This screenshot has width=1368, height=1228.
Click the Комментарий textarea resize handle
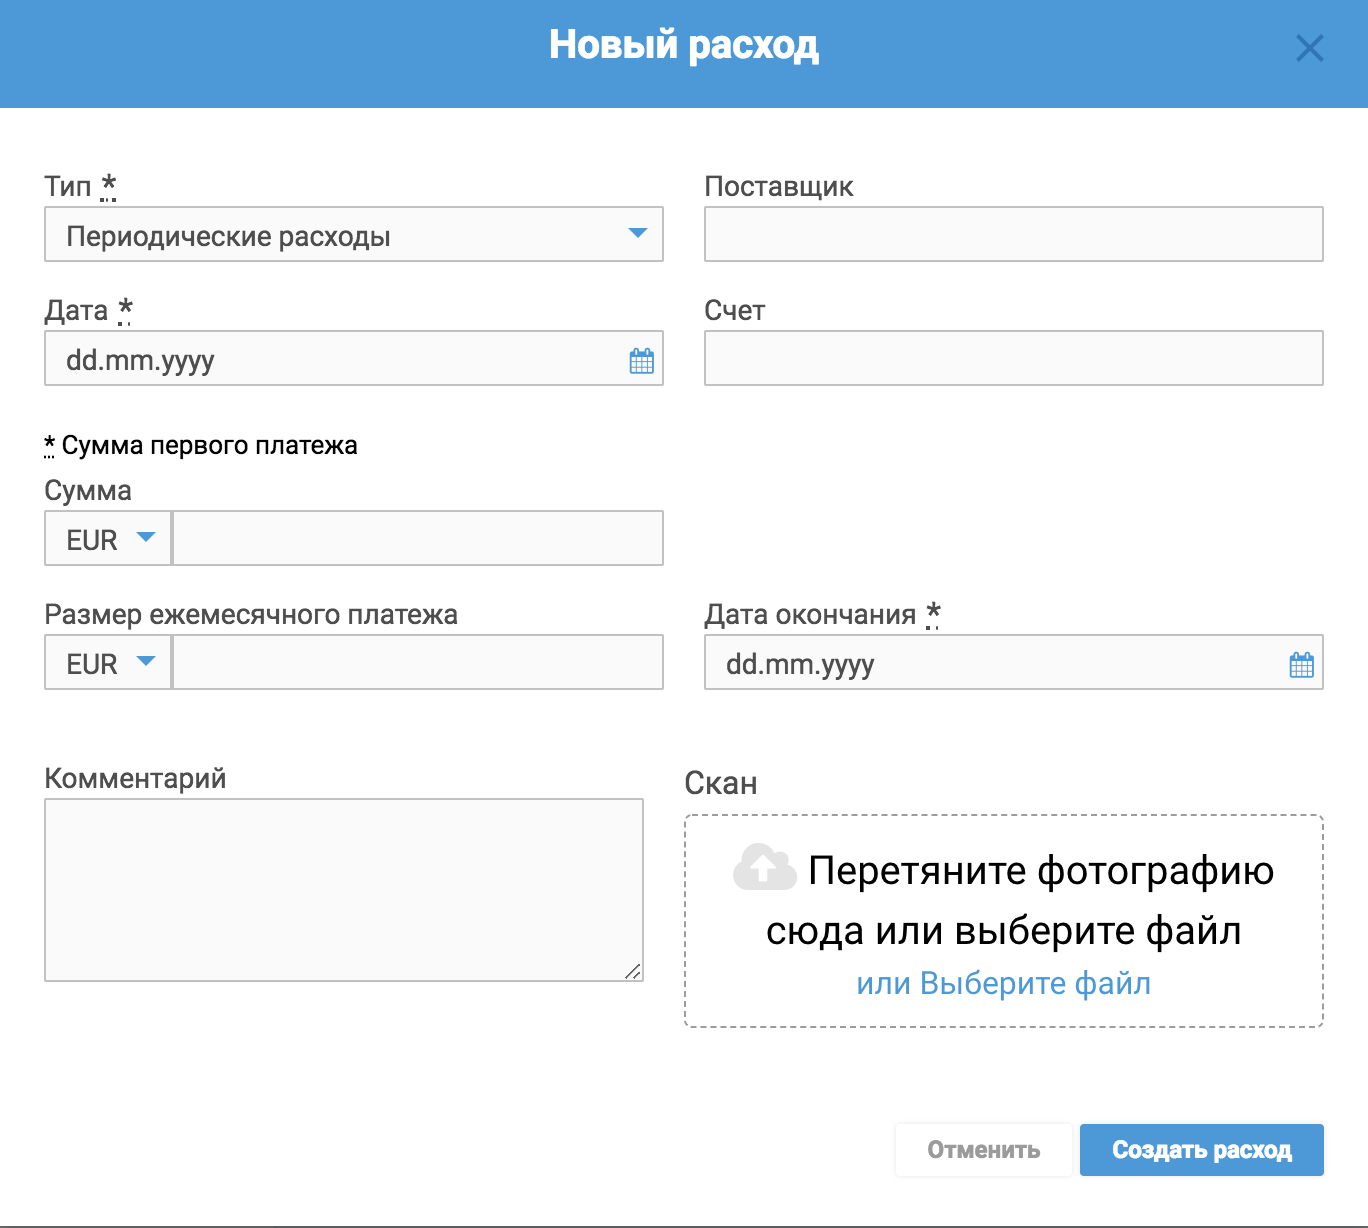pos(633,971)
